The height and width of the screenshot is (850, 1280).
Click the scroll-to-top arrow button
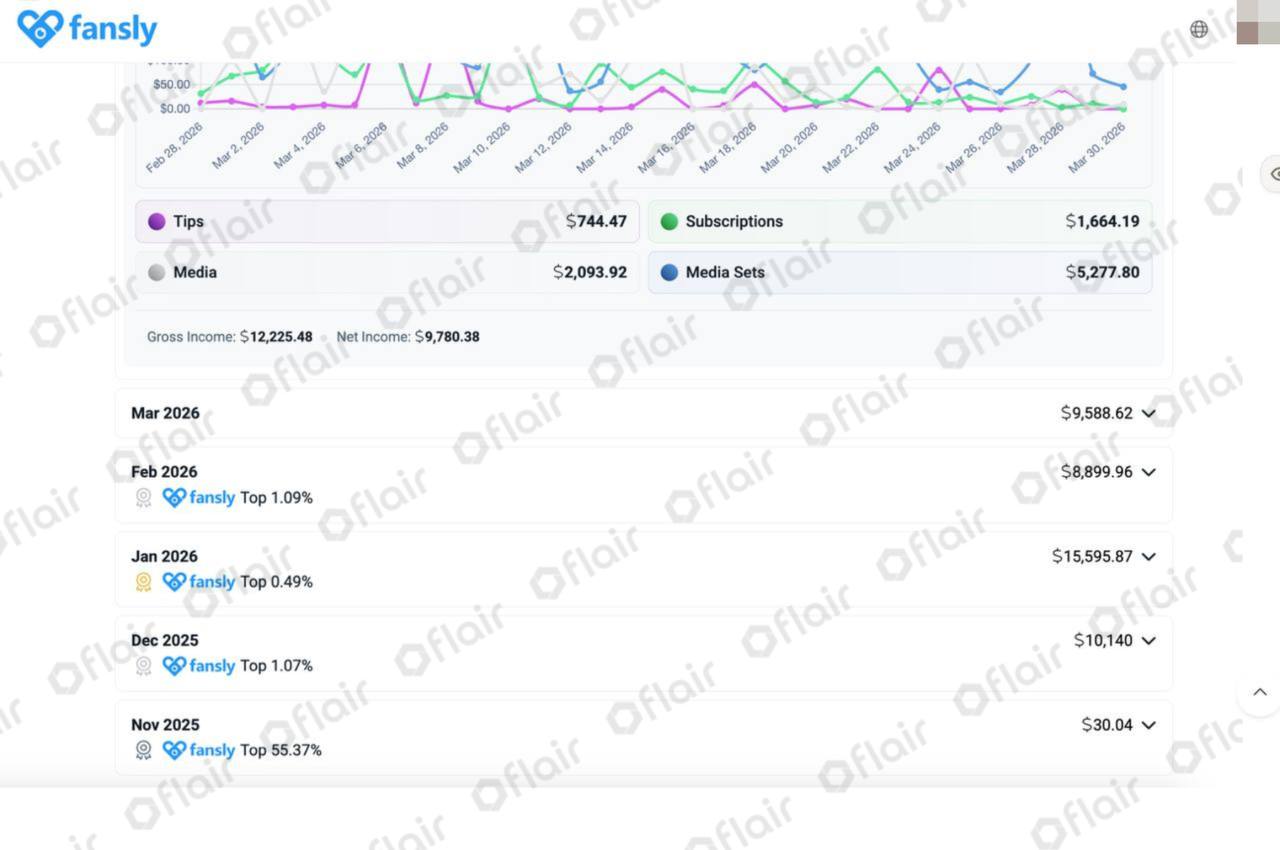[1259, 692]
